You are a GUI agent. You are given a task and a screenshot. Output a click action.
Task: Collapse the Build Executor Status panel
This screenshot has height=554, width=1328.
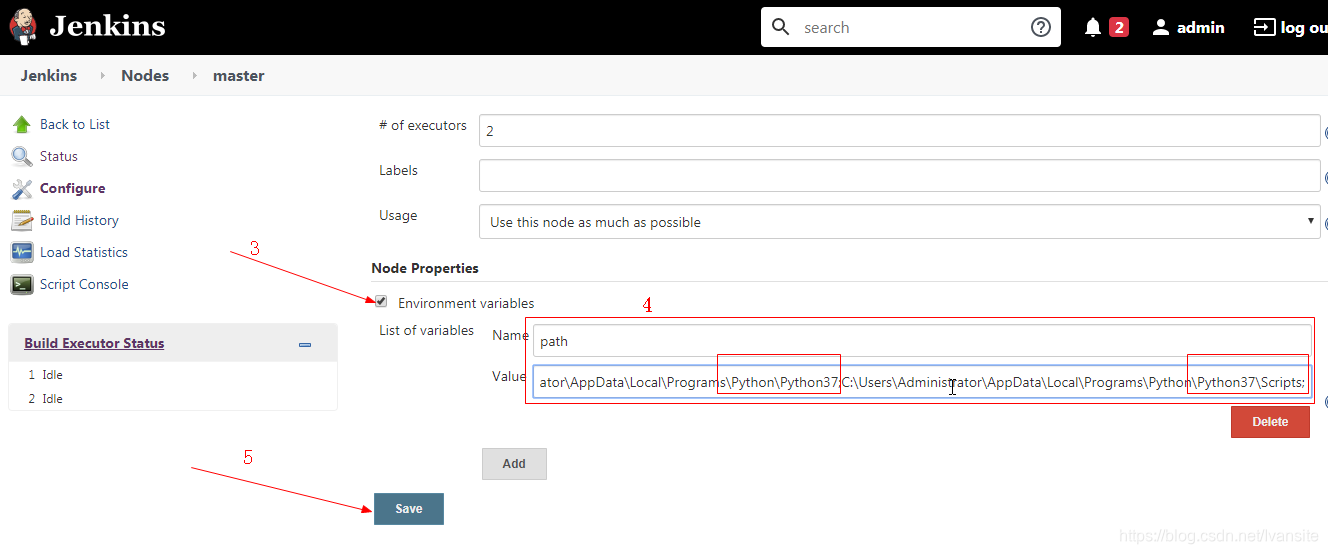(305, 345)
